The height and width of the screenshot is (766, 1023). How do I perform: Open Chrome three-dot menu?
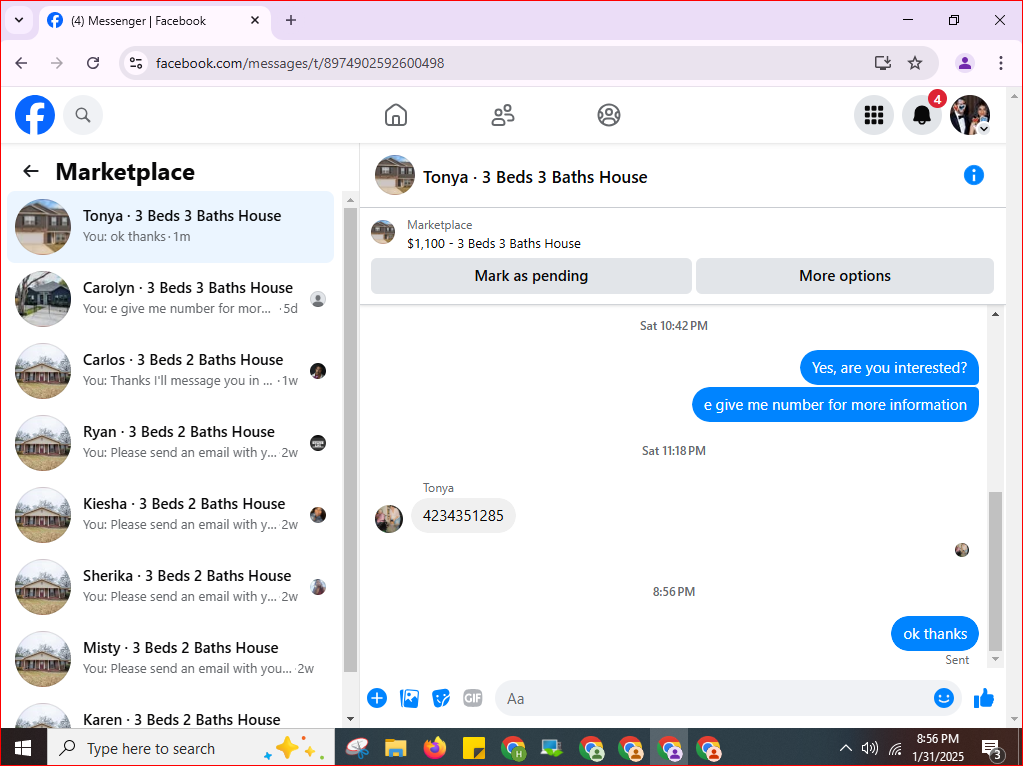[1001, 63]
